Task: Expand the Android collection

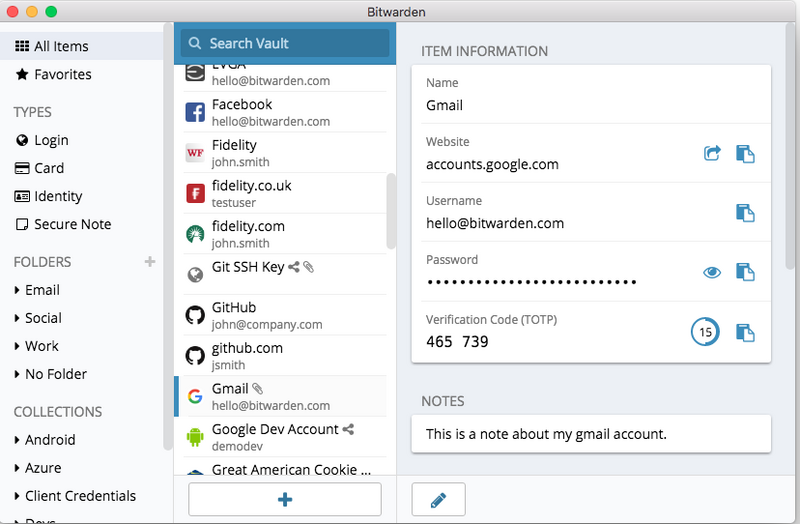Action: (x=50, y=440)
